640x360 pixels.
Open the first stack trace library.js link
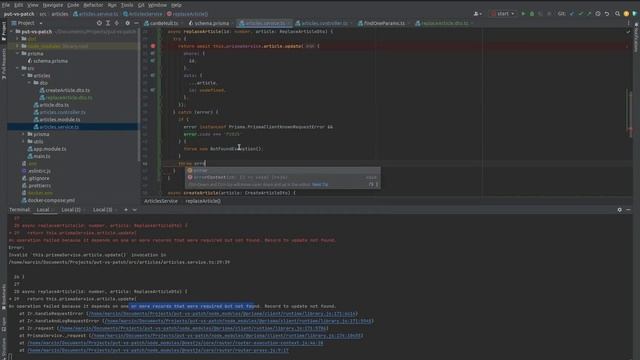[222, 313]
